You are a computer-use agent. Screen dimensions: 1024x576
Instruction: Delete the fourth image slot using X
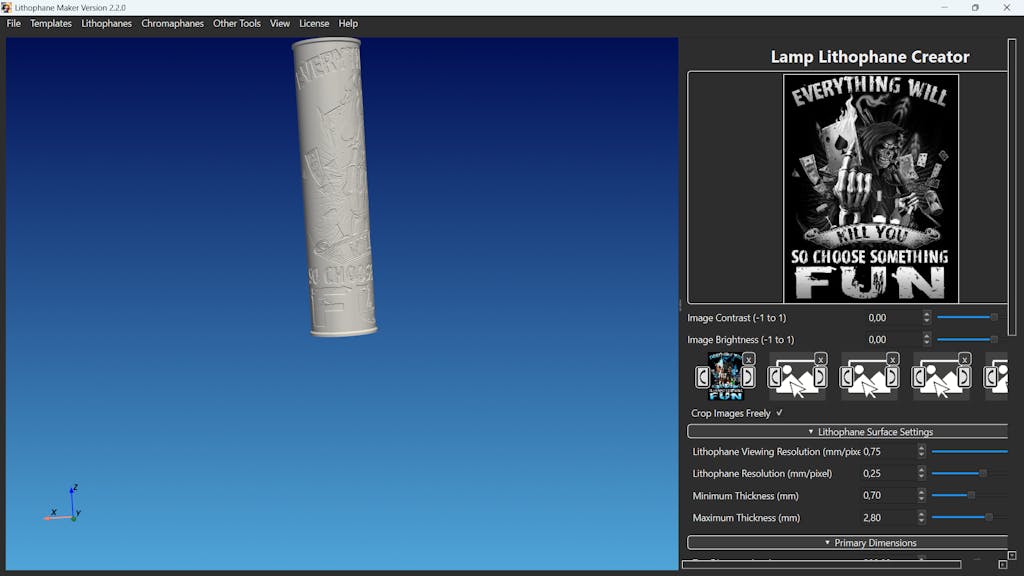tap(965, 359)
